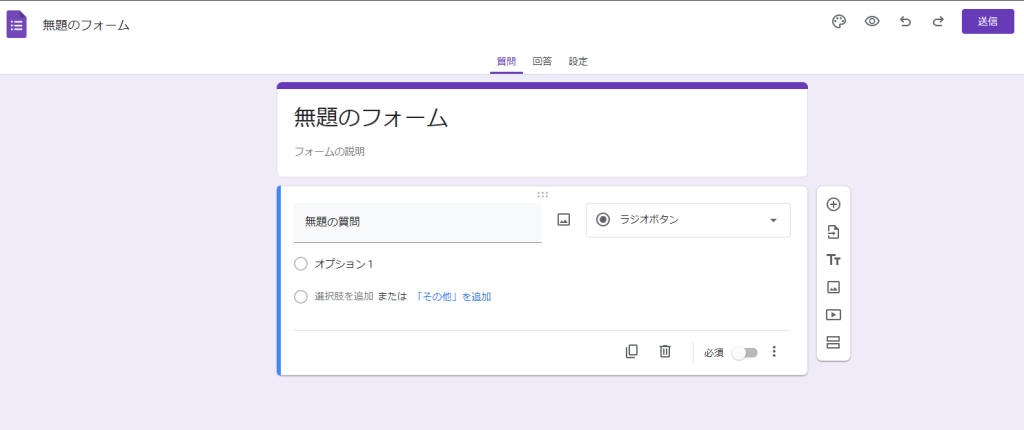Screen dimensions: 1024x430
Task: Click the 「その他」を追加 link
Action: [x=452, y=297]
